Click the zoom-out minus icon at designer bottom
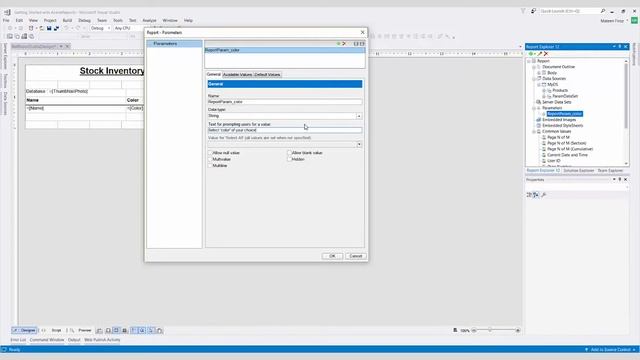Screen dimensions: 640x360 pyautogui.click(x=474, y=330)
